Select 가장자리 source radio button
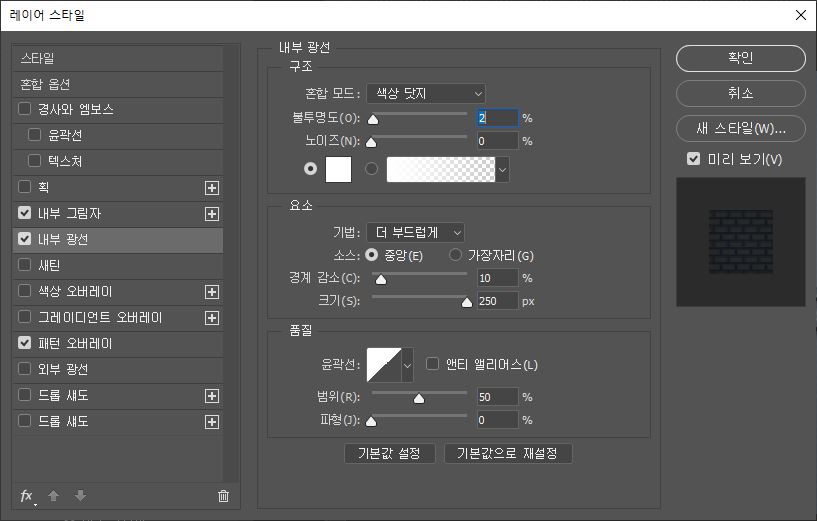This screenshot has height=521, width=817. tap(455, 255)
